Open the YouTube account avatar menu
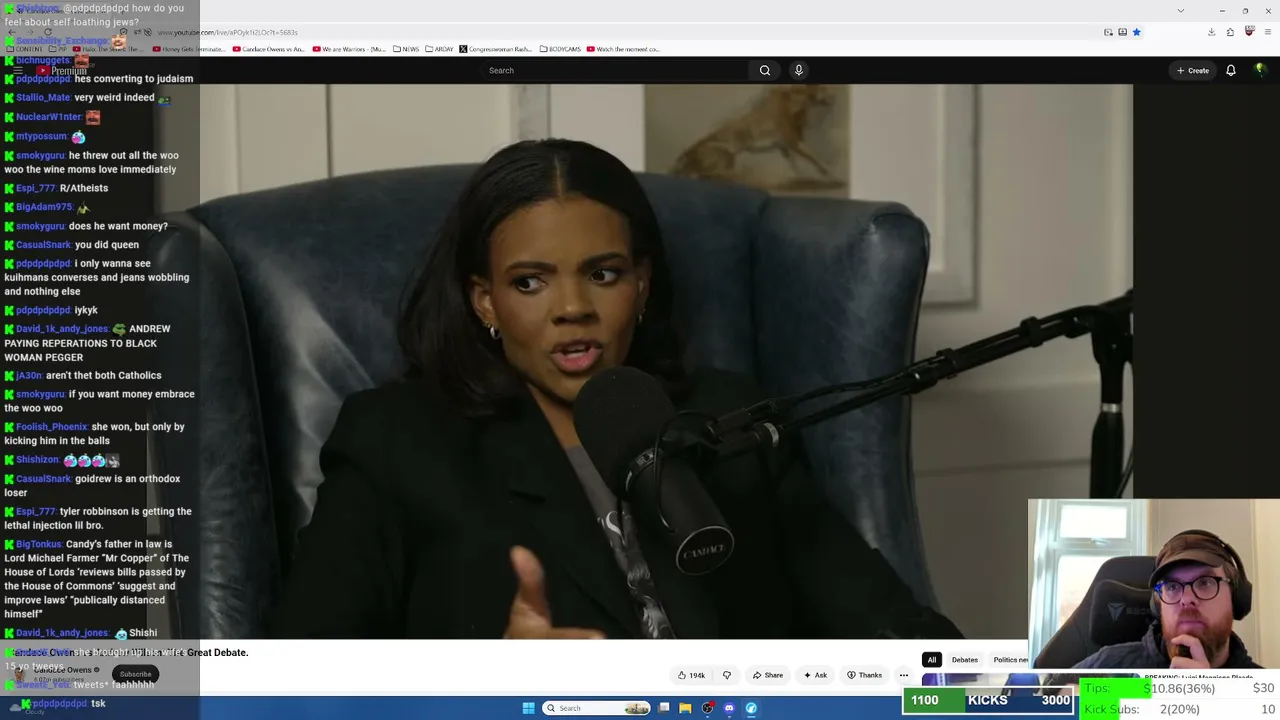 click(x=1260, y=70)
